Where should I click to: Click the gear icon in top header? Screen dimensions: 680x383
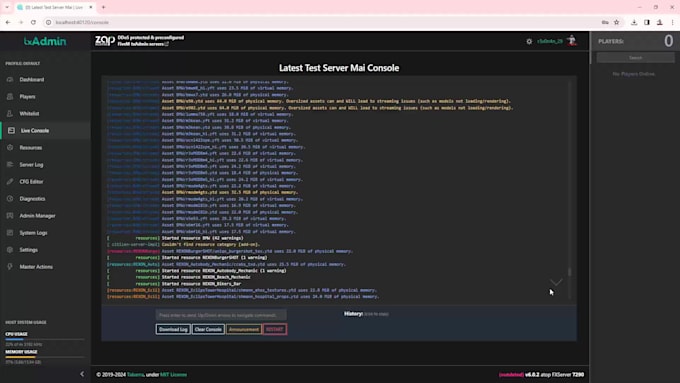tap(529, 41)
